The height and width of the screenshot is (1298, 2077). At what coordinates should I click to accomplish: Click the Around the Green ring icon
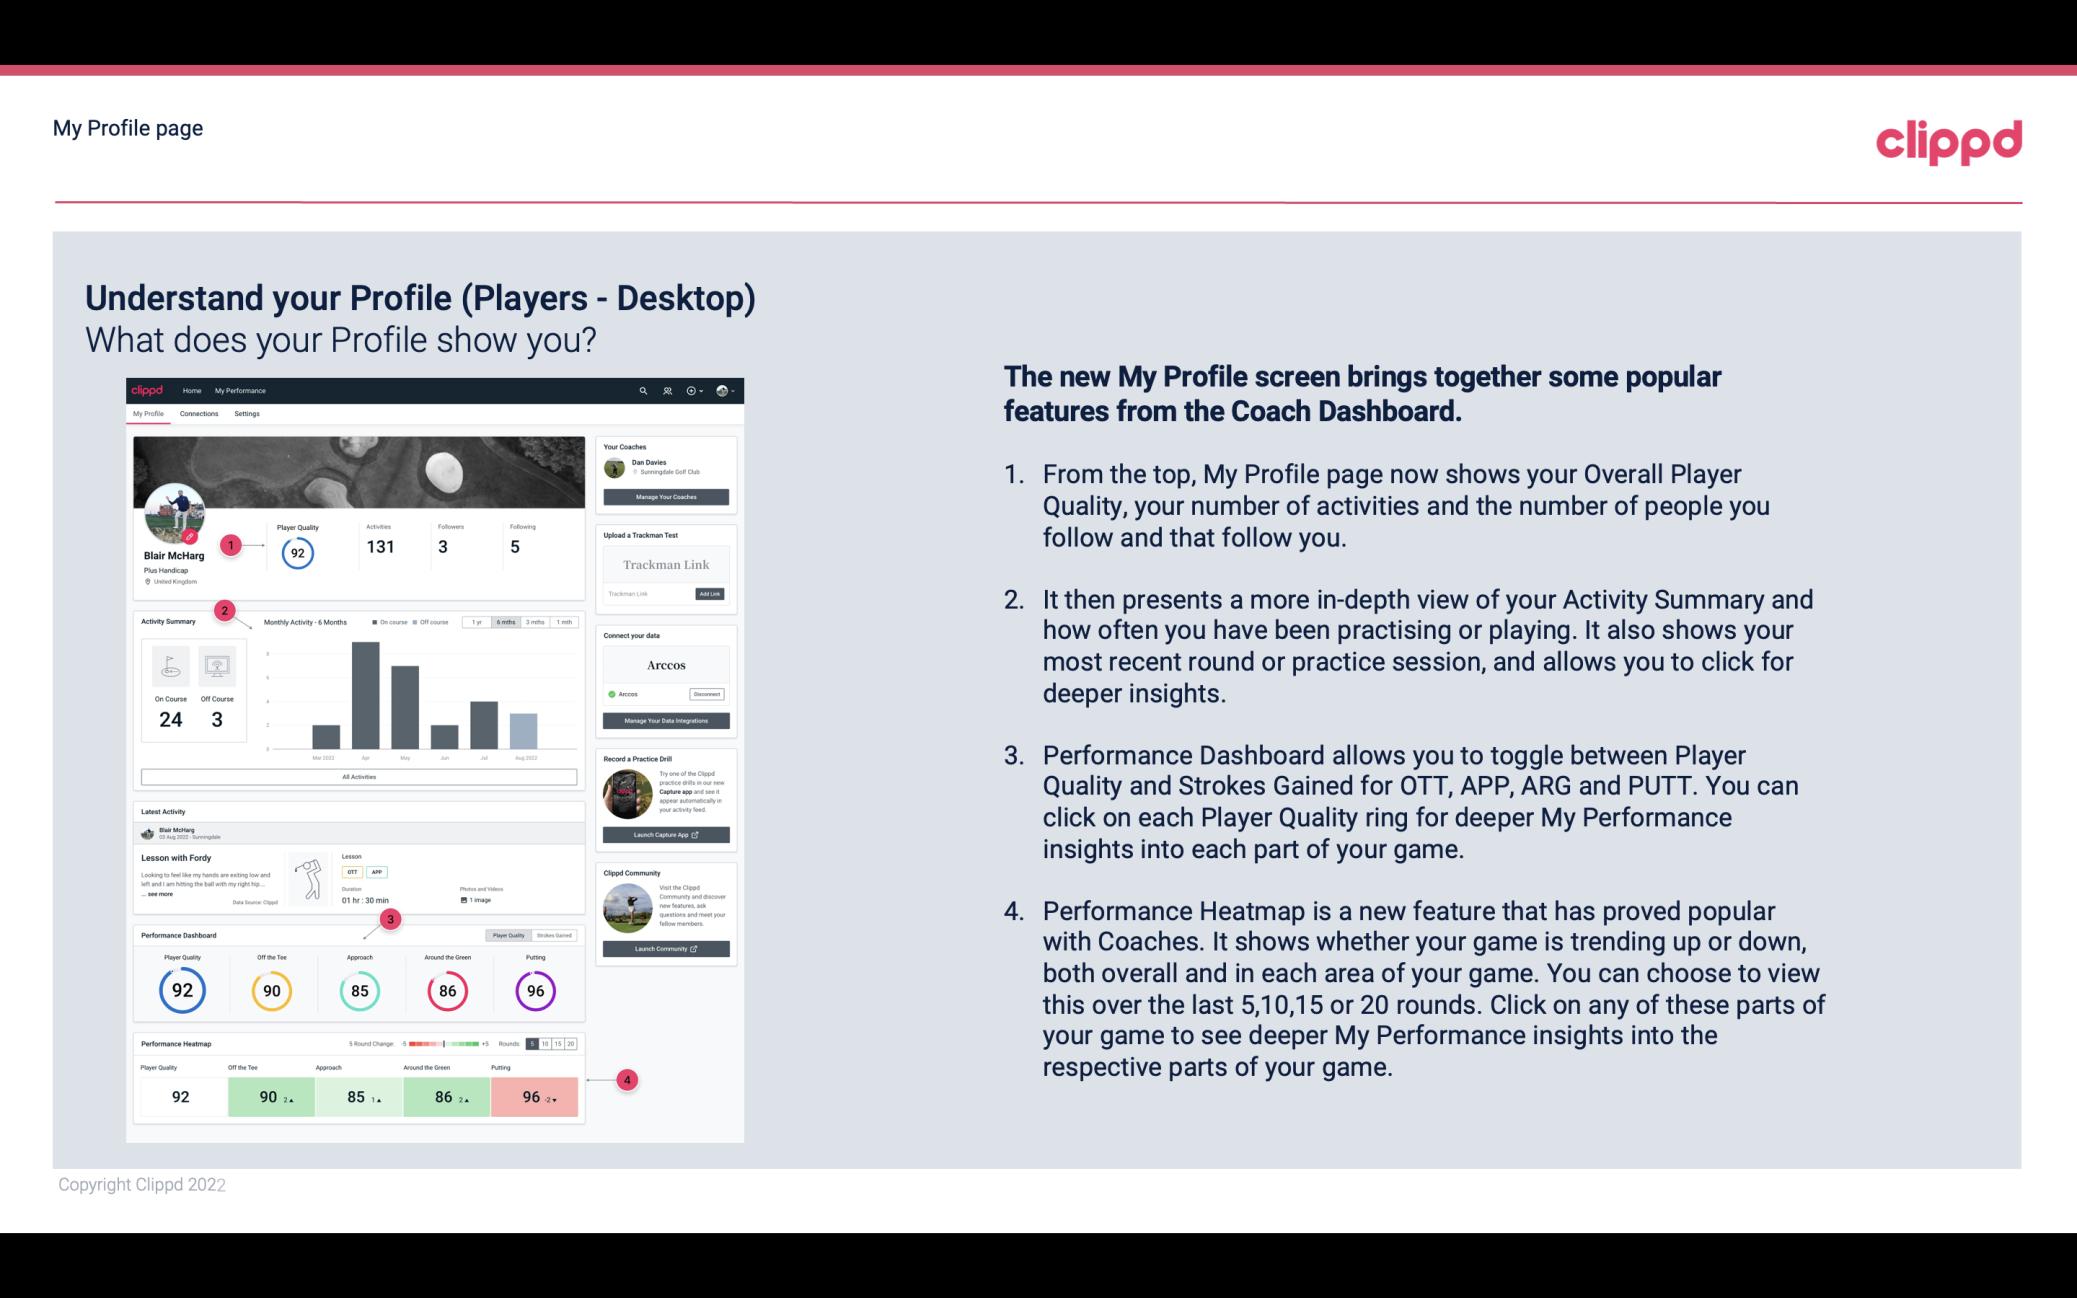click(447, 988)
